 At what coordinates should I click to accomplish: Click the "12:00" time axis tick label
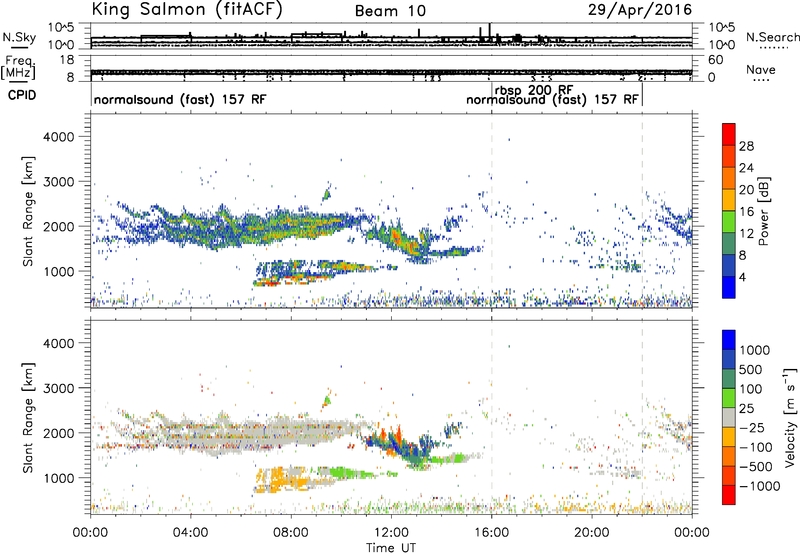point(391,533)
